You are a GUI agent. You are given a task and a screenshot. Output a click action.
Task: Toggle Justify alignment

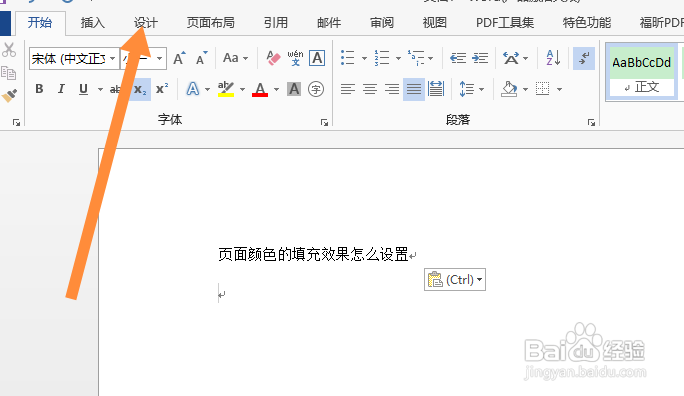tap(414, 89)
